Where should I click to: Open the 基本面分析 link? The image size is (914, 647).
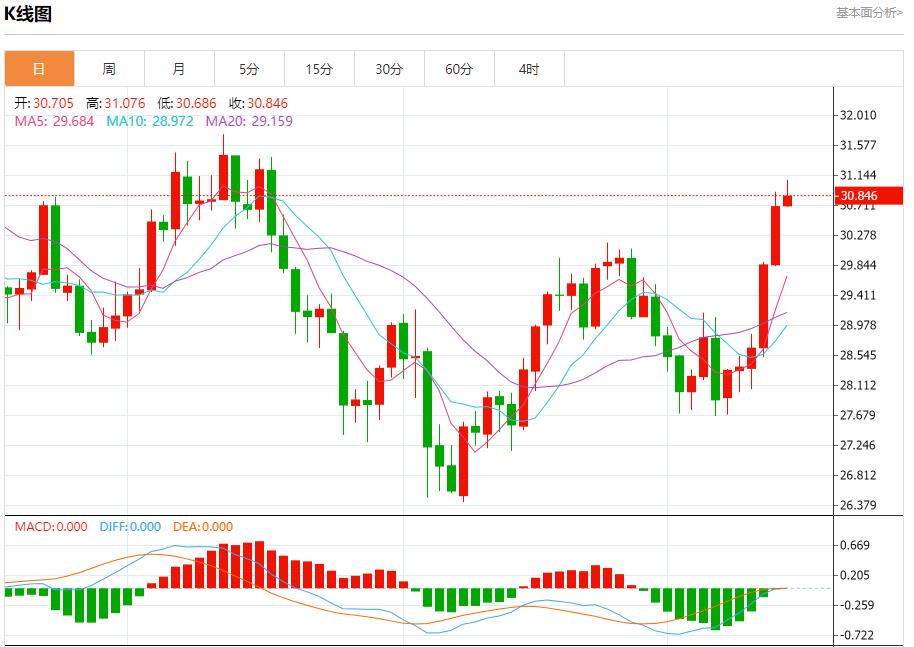pos(869,13)
